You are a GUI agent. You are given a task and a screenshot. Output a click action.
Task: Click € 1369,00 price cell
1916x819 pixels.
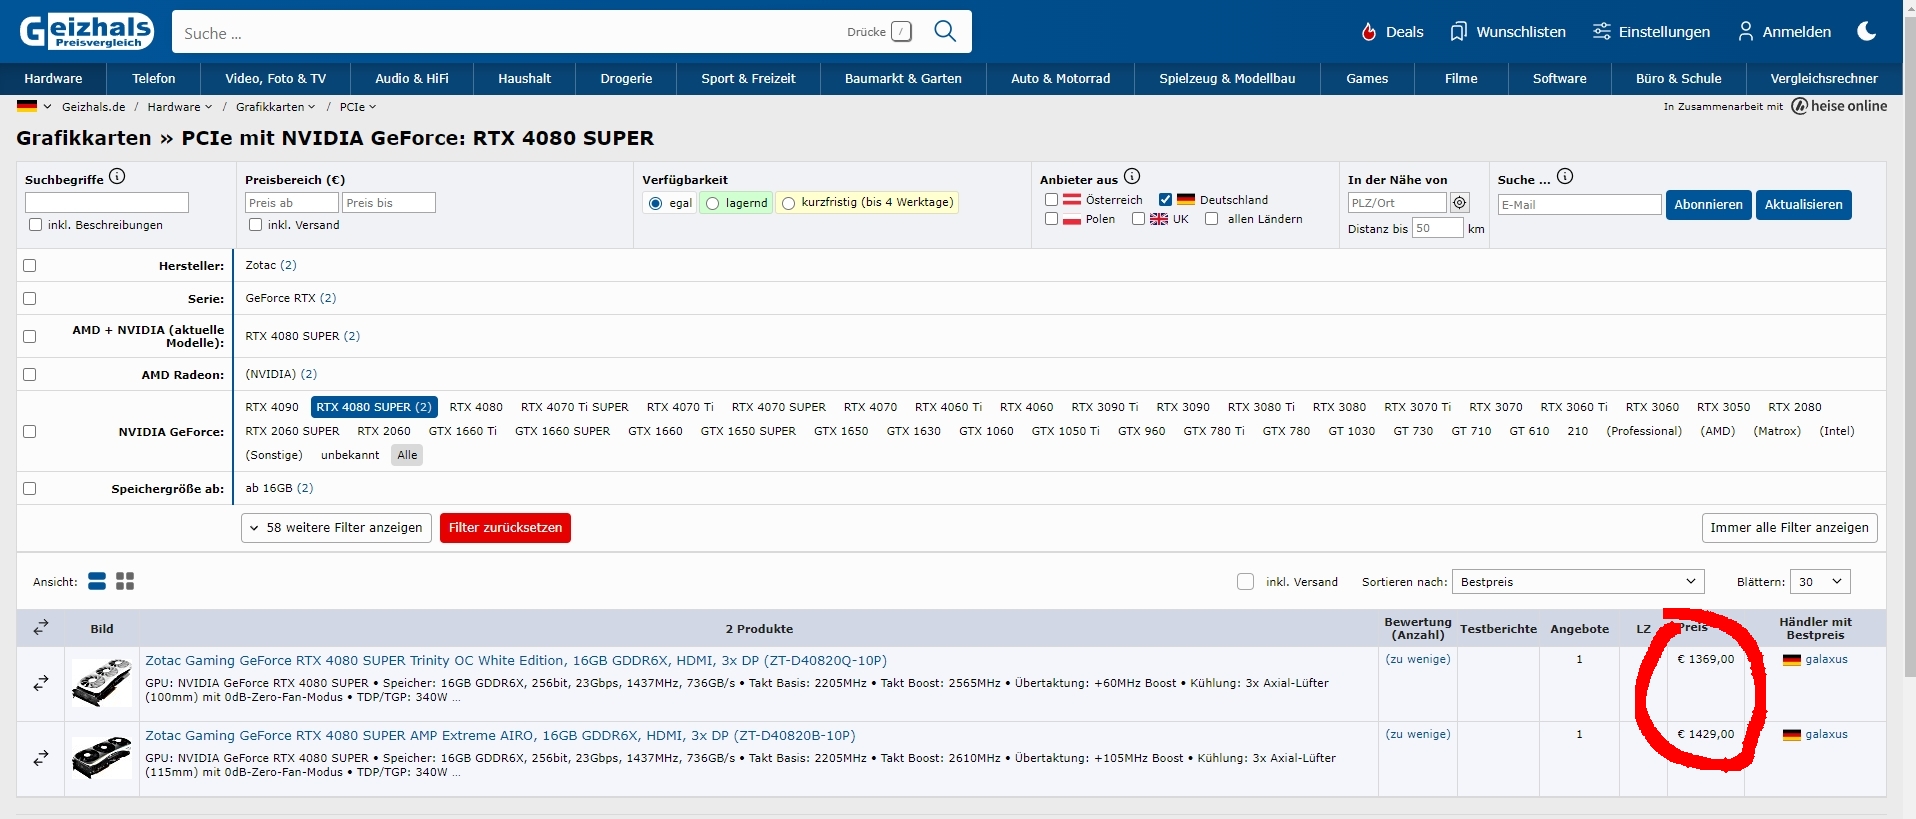click(x=1705, y=660)
